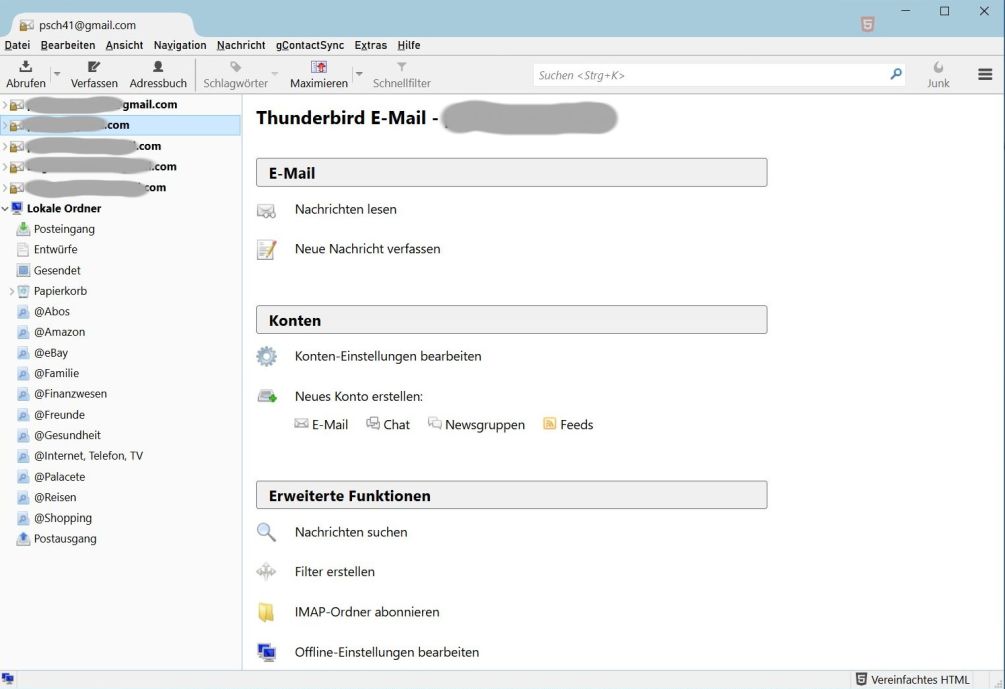Click the online status icon in status bar
The image size is (1005, 689).
pyautogui.click(x=8, y=679)
